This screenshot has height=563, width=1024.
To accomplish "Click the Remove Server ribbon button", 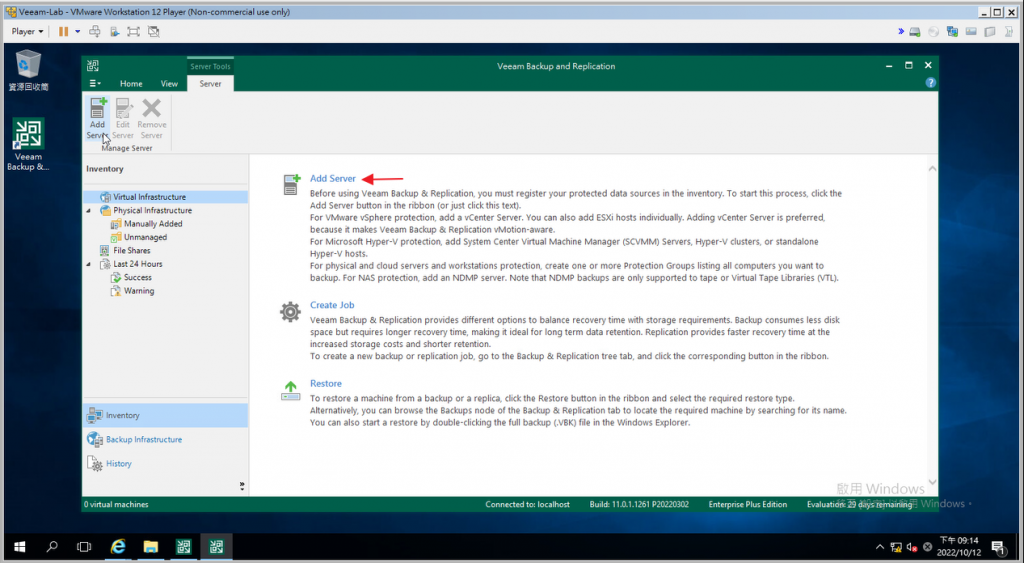I will (152, 118).
